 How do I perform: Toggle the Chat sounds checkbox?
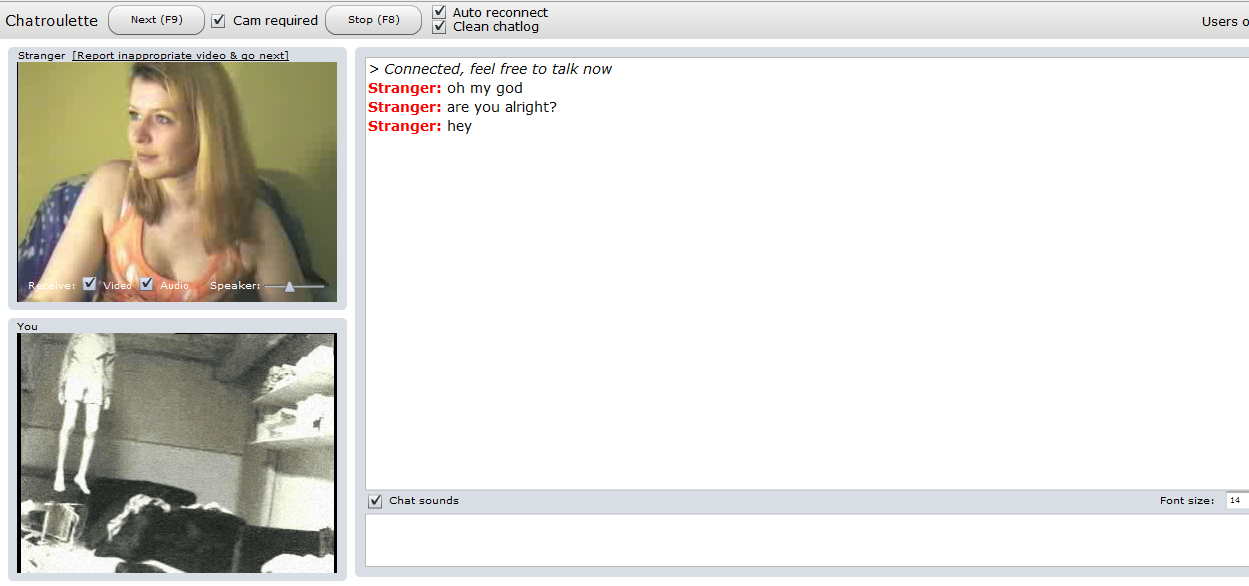375,501
